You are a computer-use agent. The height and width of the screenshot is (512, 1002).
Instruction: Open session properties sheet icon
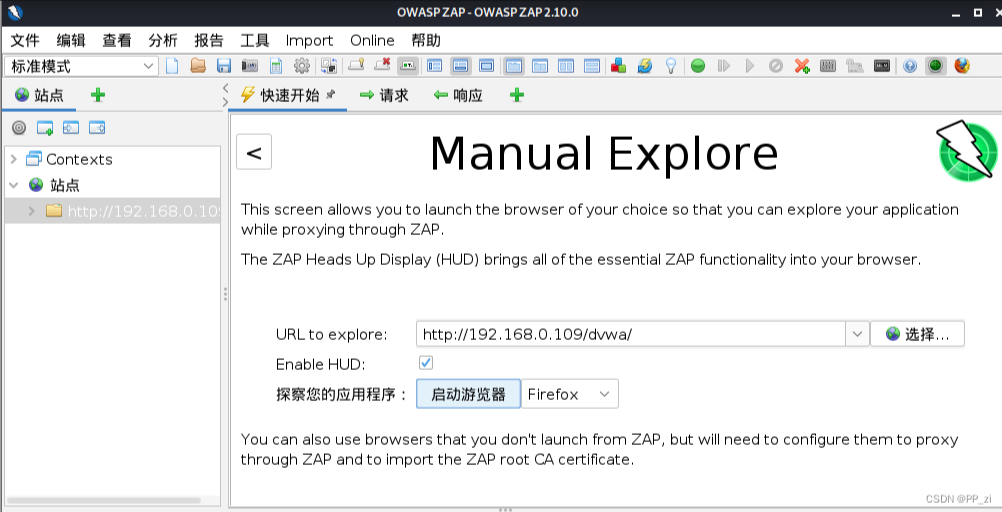tap(275, 66)
